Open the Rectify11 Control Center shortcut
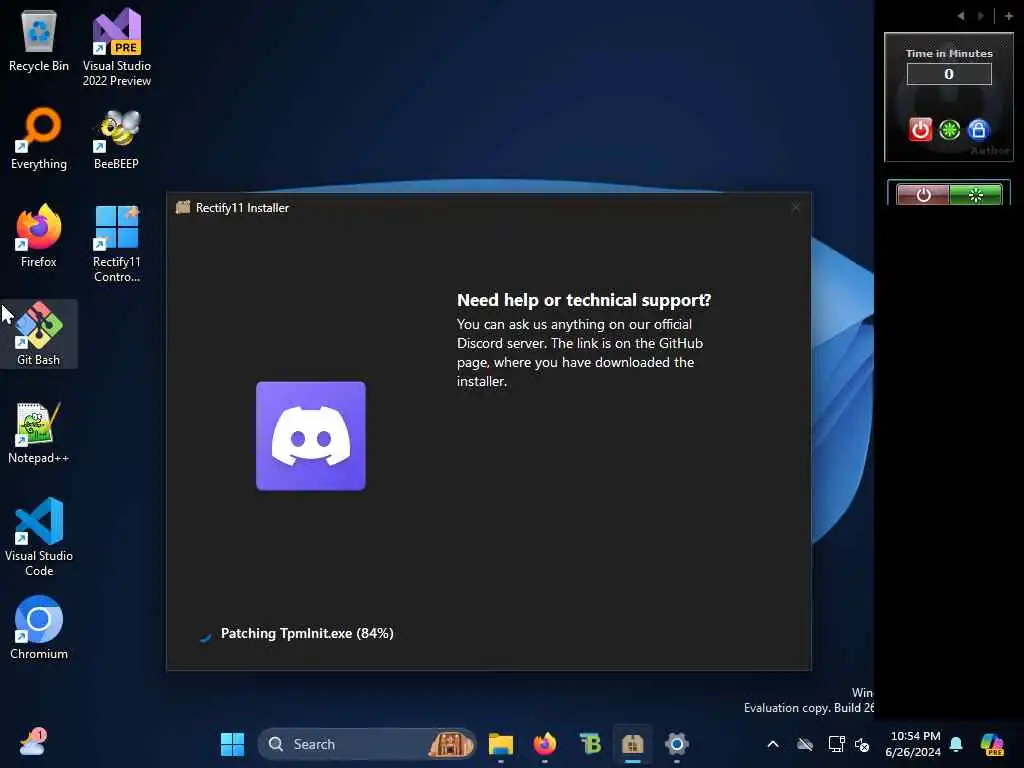 [117, 243]
